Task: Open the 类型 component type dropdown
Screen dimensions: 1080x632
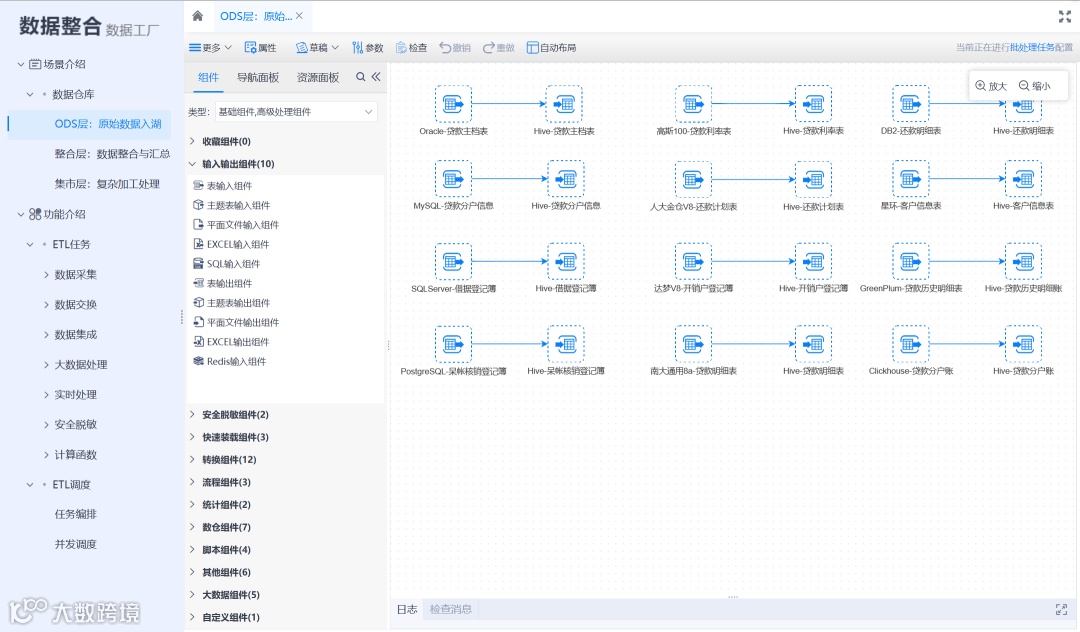Action: pyautogui.click(x=296, y=112)
